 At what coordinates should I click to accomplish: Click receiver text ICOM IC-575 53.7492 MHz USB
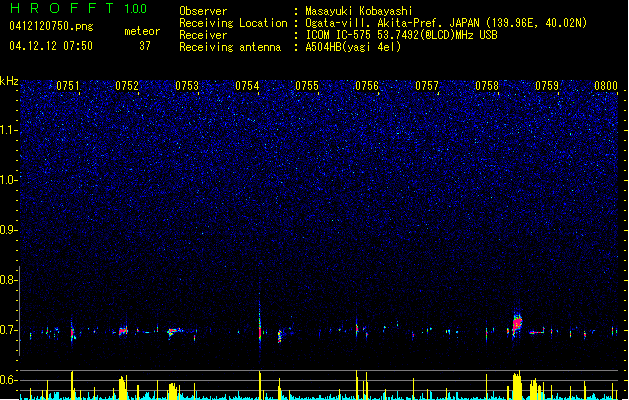pos(401,35)
